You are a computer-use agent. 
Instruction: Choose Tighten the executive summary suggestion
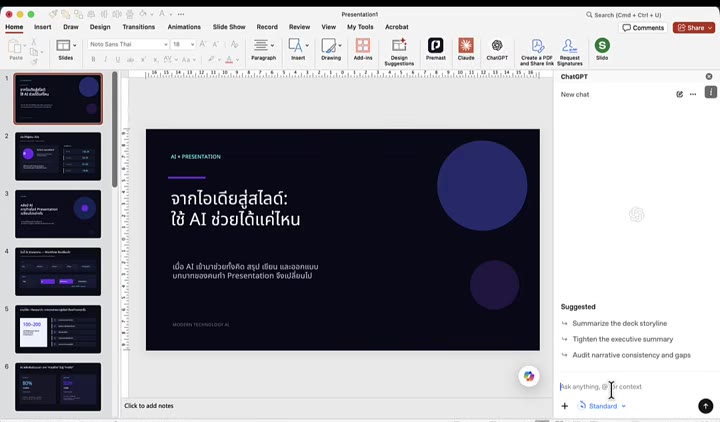[623, 339]
